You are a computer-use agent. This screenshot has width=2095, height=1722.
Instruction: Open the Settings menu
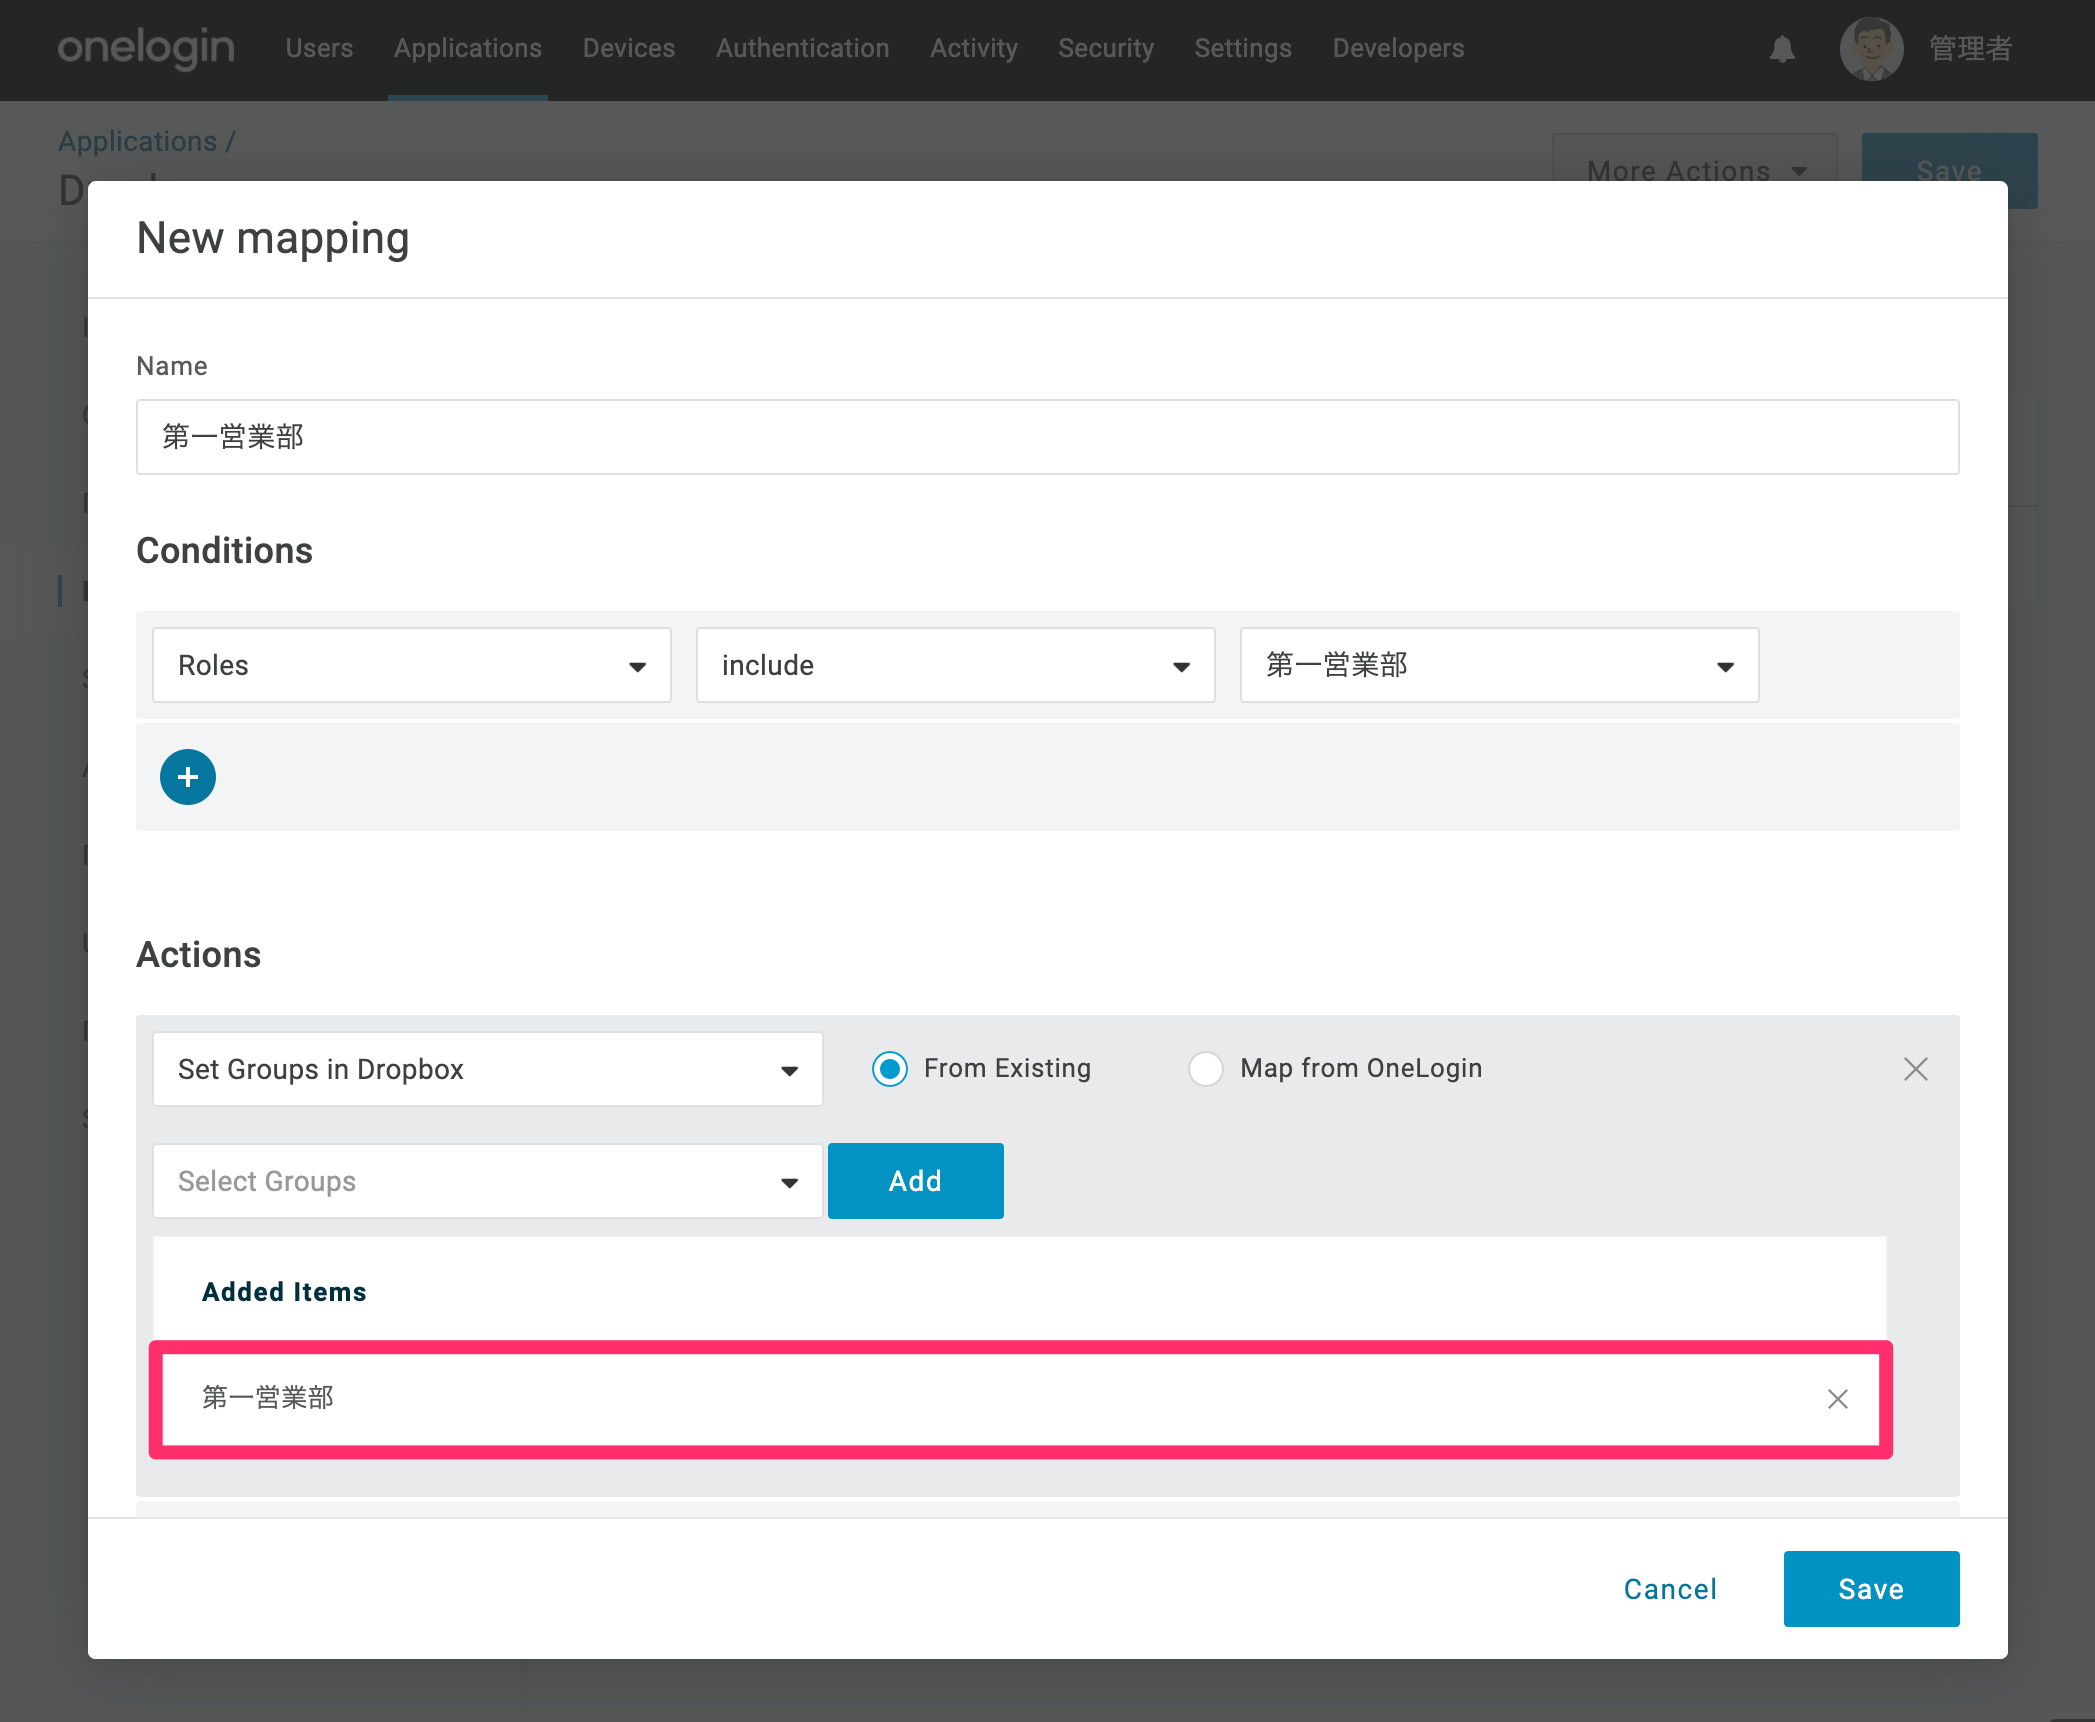pyautogui.click(x=1243, y=48)
